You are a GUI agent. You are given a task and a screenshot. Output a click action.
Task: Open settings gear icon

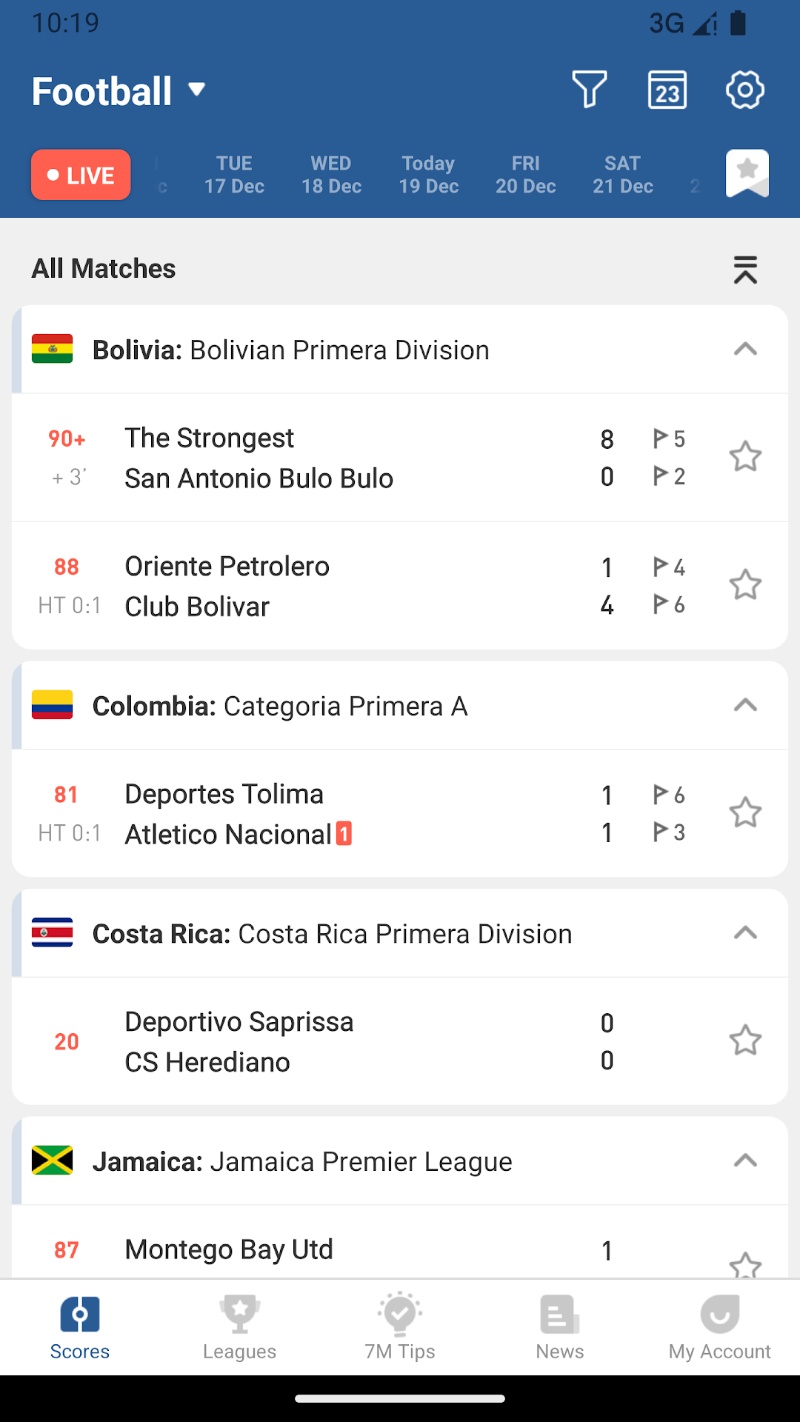(x=745, y=90)
